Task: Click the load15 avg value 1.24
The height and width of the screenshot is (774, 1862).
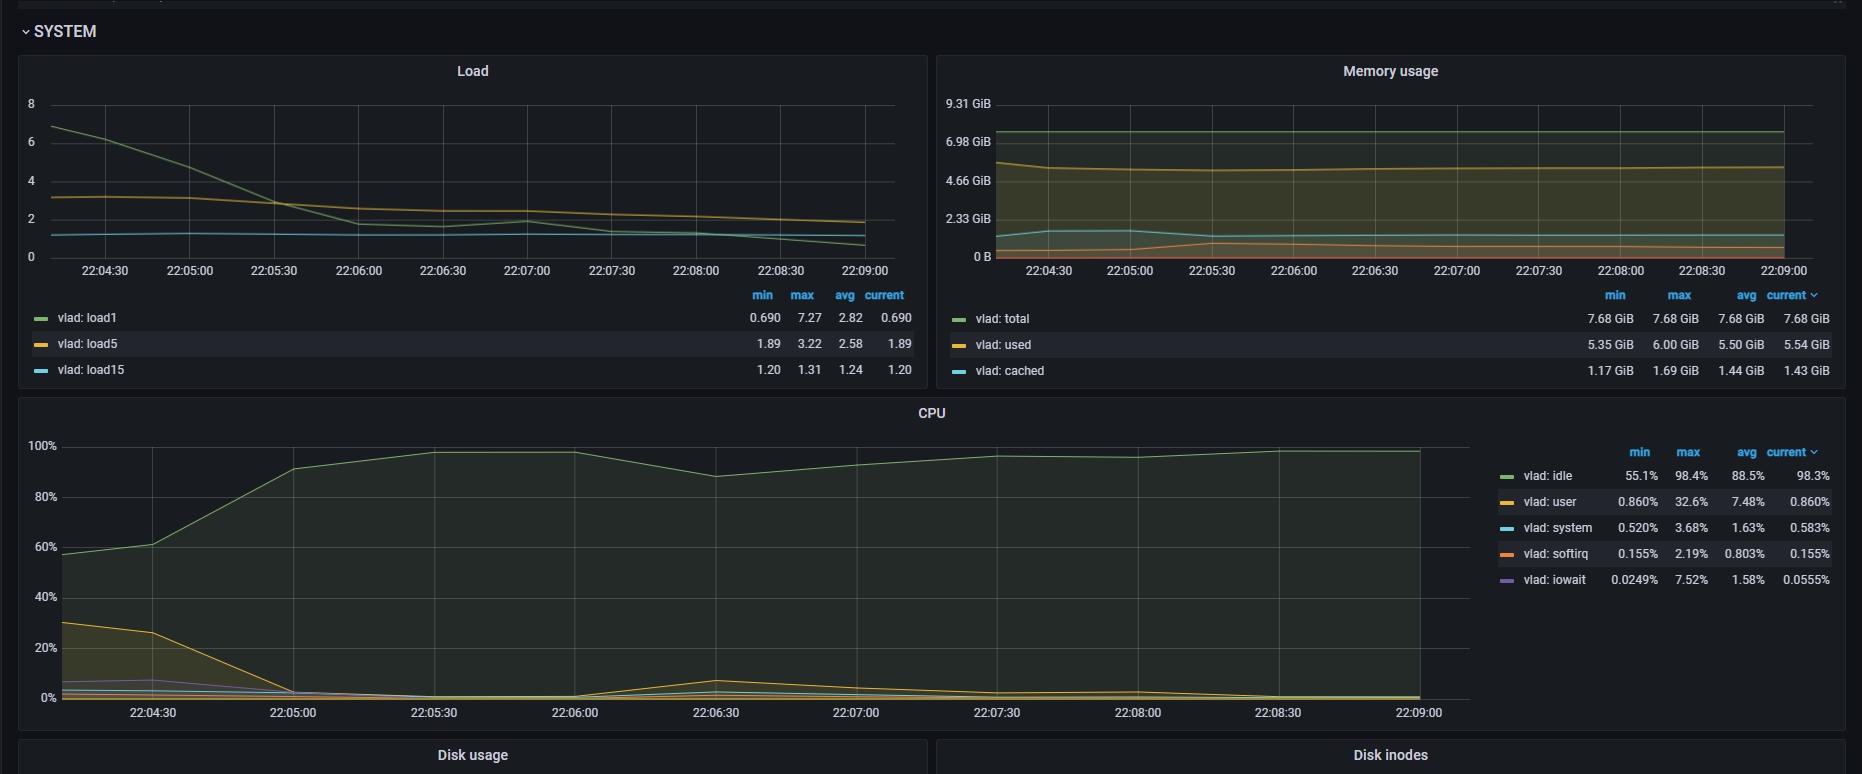Action: (x=851, y=370)
